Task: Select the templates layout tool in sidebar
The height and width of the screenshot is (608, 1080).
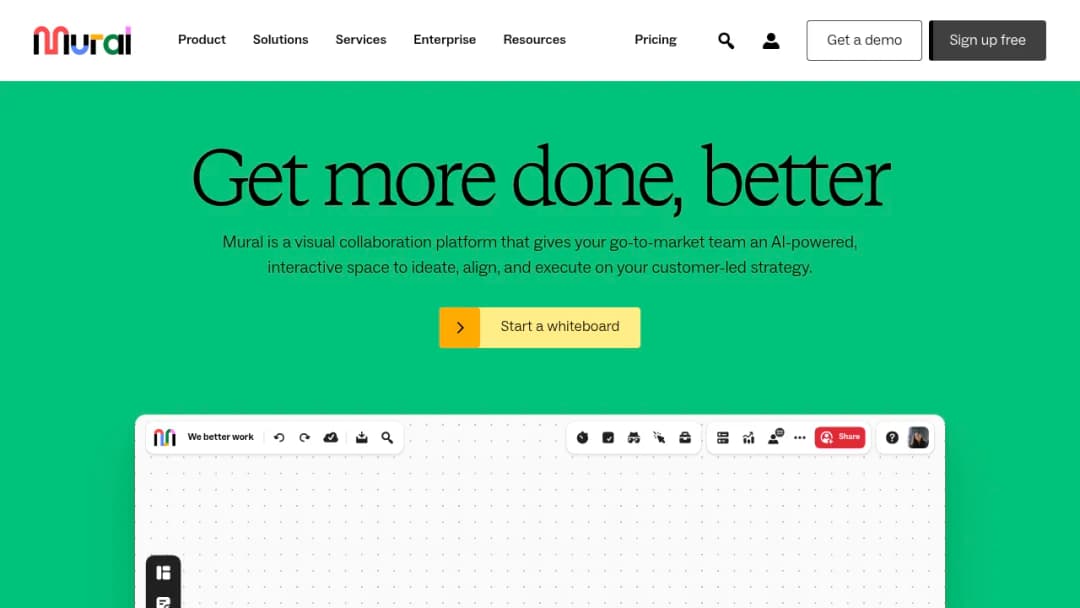Action: [163, 572]
